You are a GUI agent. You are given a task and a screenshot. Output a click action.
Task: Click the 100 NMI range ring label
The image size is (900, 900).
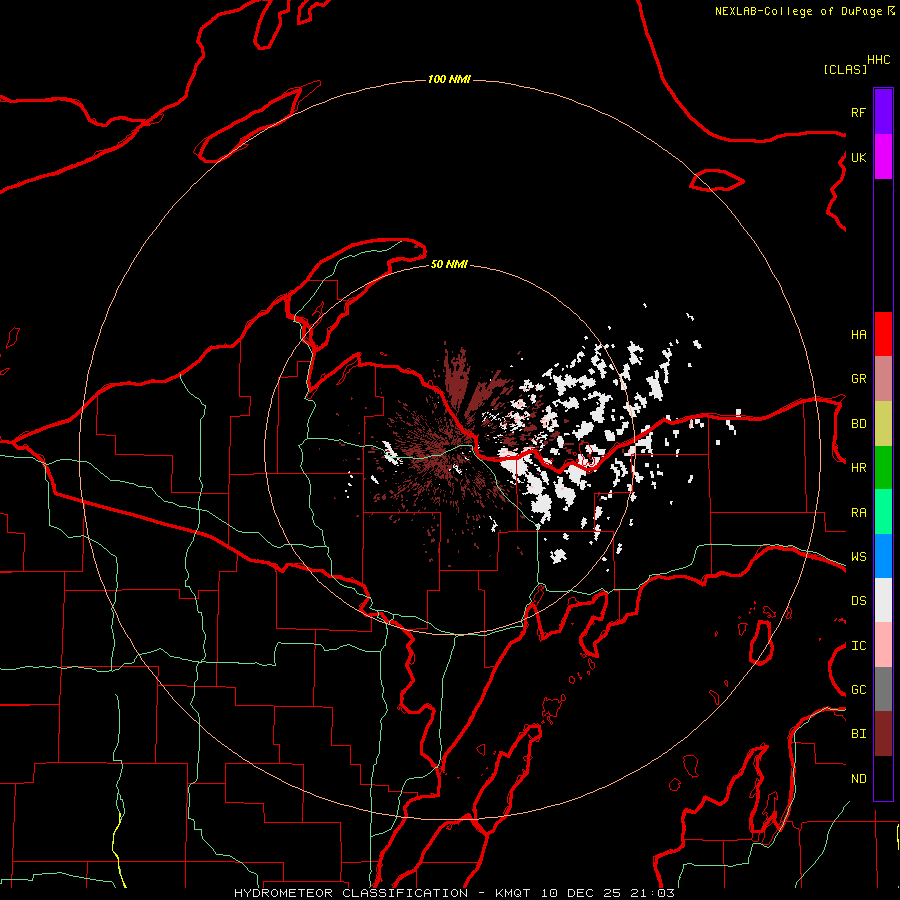(449, 79)
